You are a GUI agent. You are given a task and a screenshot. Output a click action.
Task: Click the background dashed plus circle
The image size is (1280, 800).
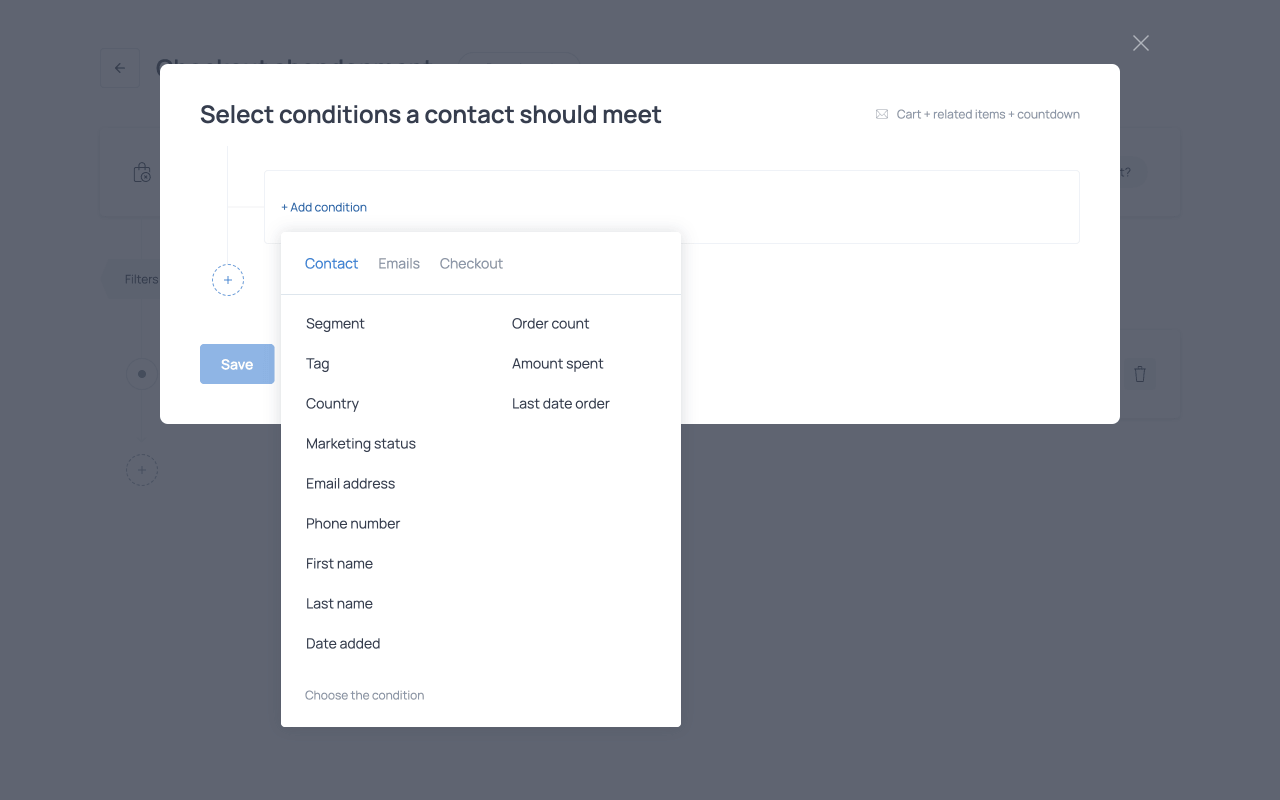coord(142,470)
